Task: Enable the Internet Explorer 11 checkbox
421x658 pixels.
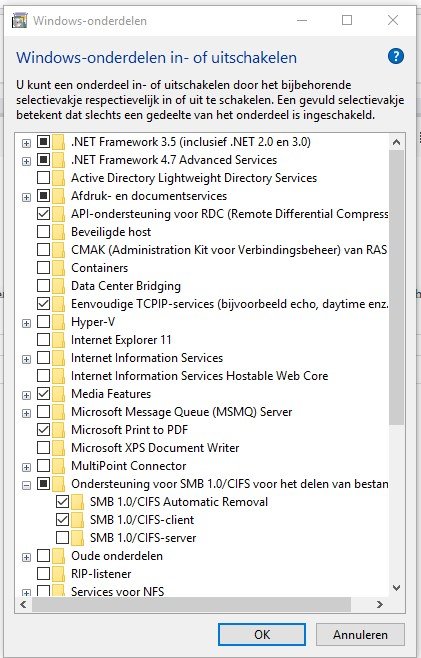Action: point(44,339)
